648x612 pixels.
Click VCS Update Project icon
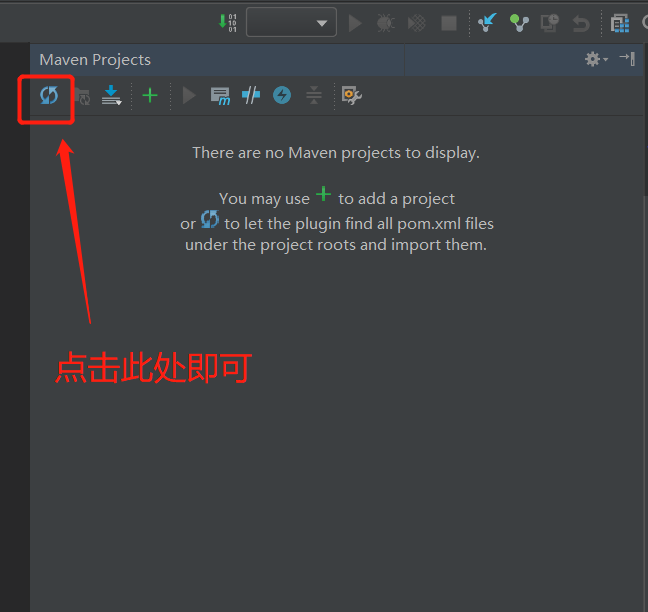click(487, 23)
